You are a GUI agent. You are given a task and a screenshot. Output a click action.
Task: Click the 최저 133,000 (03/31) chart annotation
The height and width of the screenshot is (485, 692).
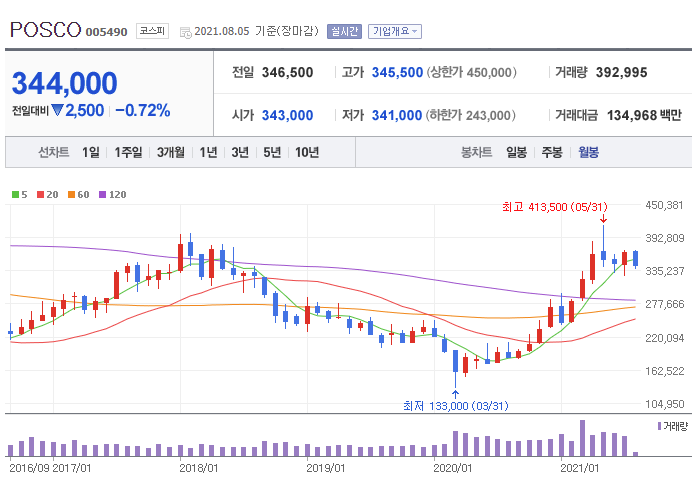point(455,406)
